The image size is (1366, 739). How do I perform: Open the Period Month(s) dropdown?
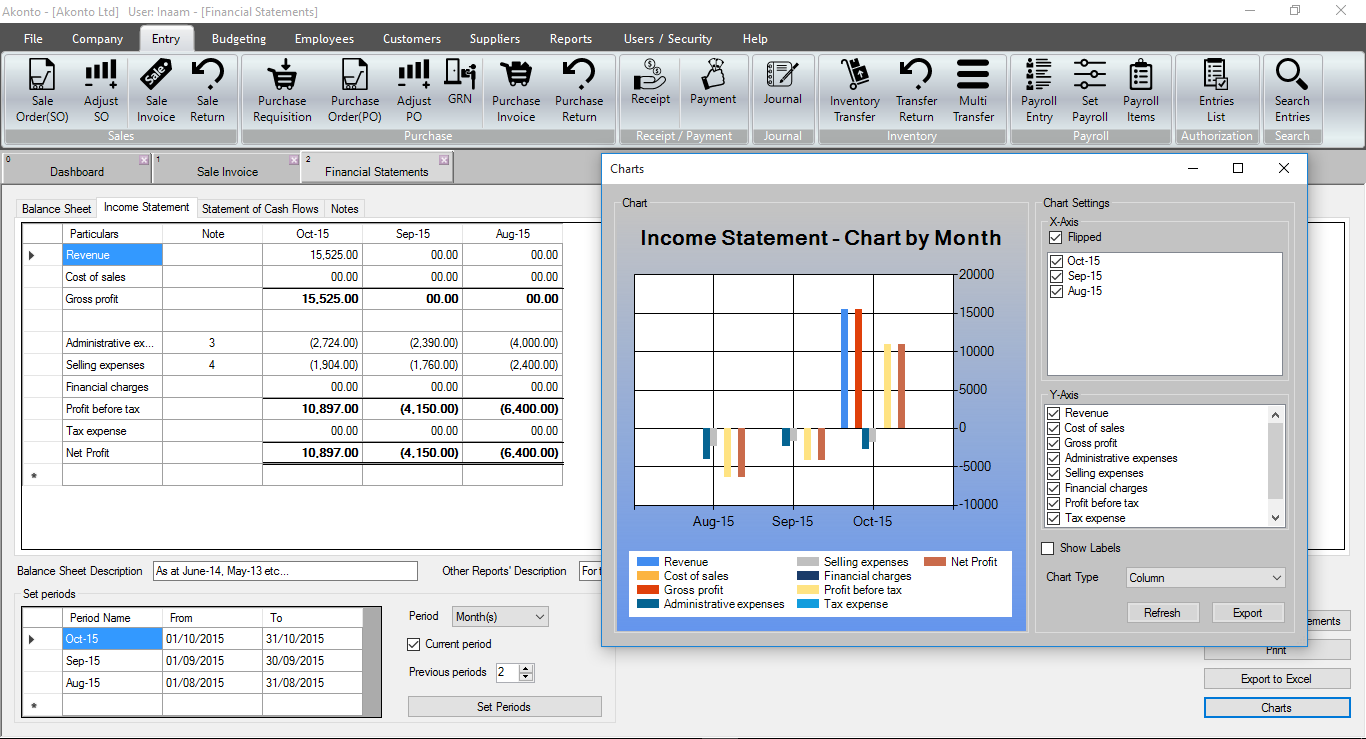500,617
